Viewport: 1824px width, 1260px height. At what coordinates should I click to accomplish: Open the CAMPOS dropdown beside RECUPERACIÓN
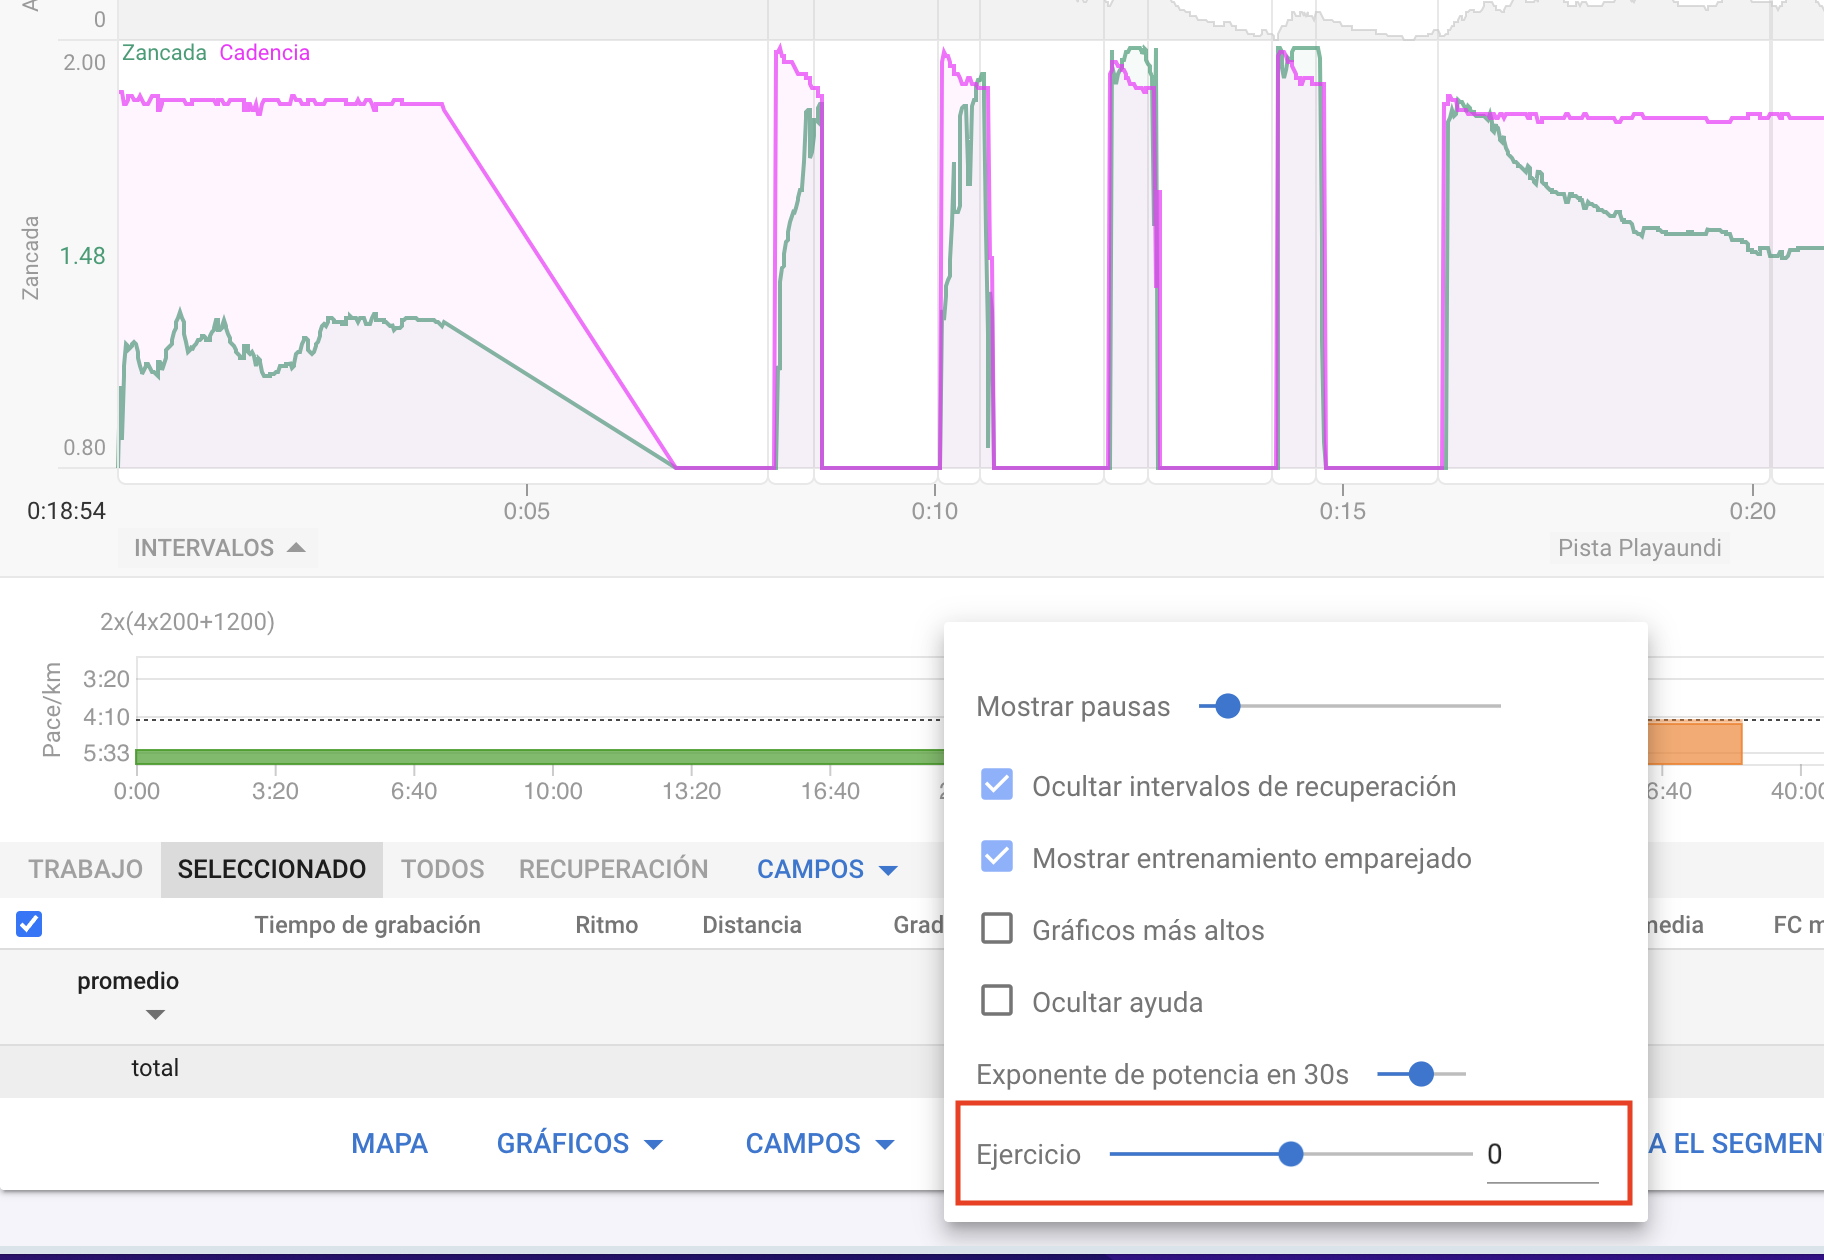(x=826, y=869)
